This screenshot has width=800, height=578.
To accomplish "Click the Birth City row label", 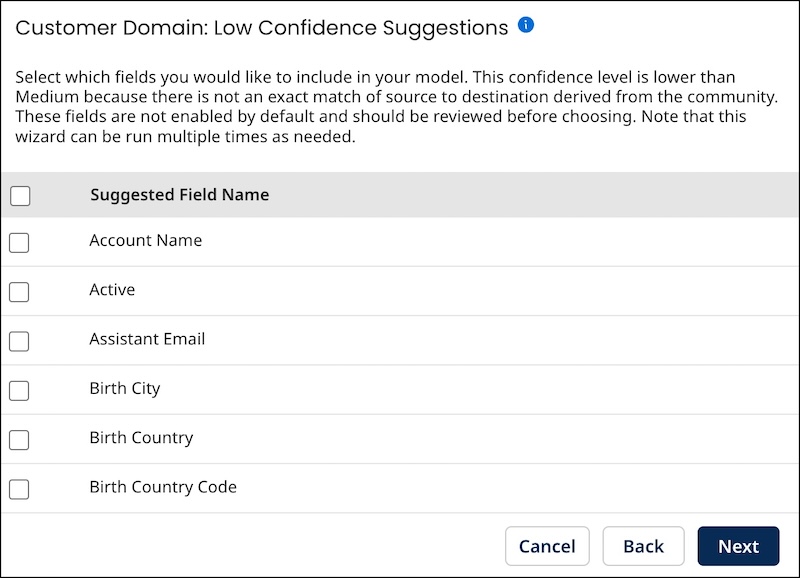I will pyautogui.click(x=124, y=390).
